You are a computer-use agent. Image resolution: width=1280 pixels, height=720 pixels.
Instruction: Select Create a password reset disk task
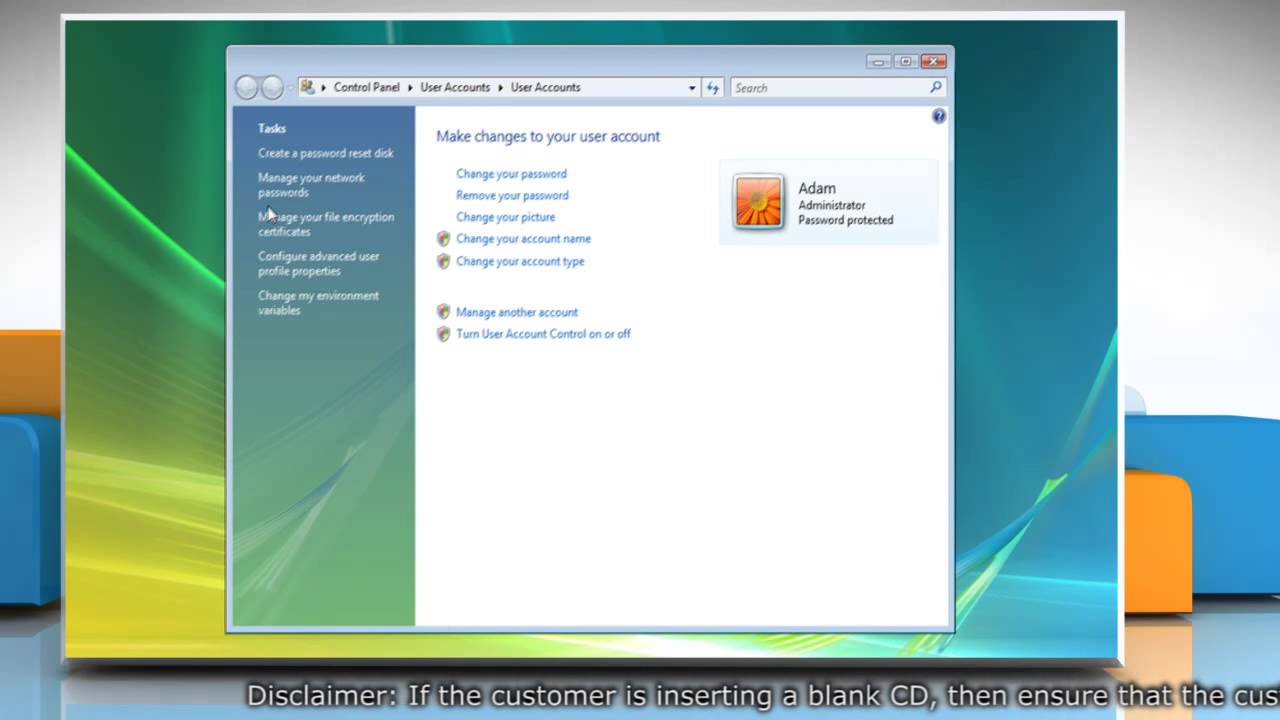pos(326,153)
